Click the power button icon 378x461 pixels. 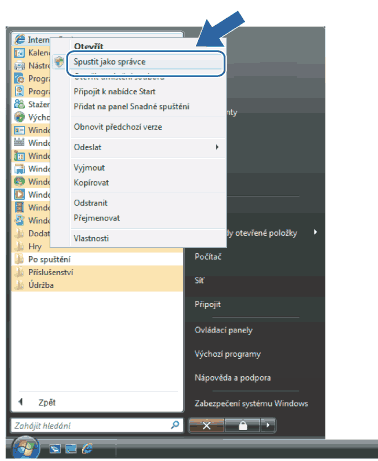pyautogui.click(x=207, y=425)
